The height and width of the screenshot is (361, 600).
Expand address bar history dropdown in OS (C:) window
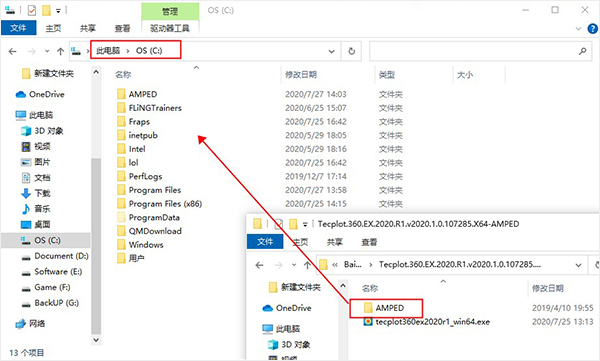[x=331, y=51]
